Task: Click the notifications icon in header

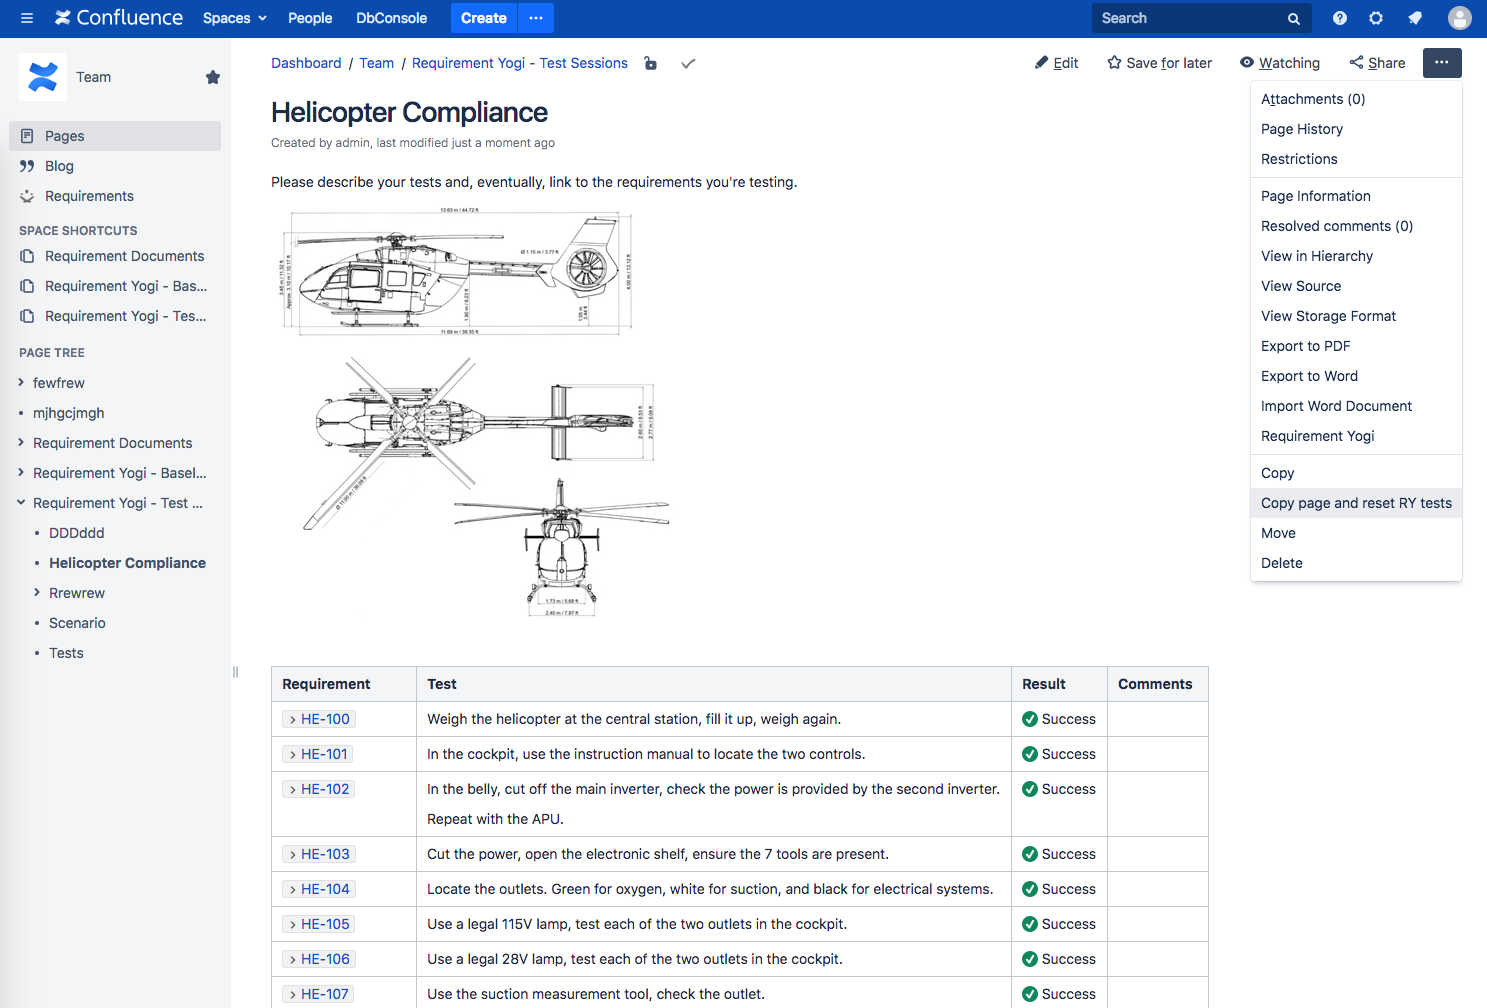Action: coord(1415,18)
